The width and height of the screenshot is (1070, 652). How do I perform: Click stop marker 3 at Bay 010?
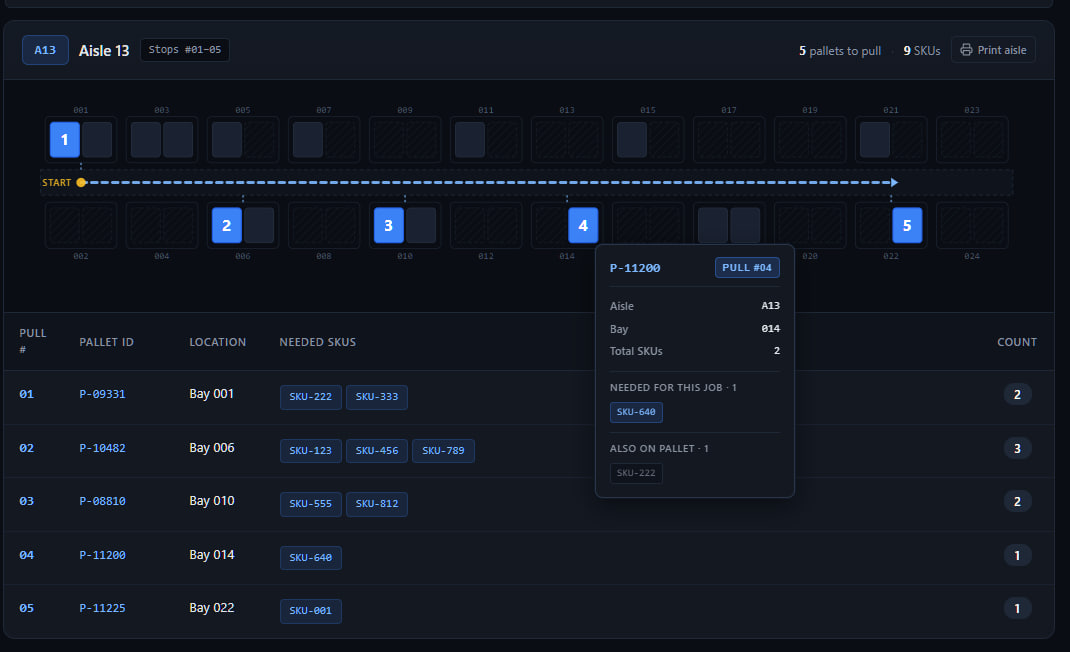(388, 225)
